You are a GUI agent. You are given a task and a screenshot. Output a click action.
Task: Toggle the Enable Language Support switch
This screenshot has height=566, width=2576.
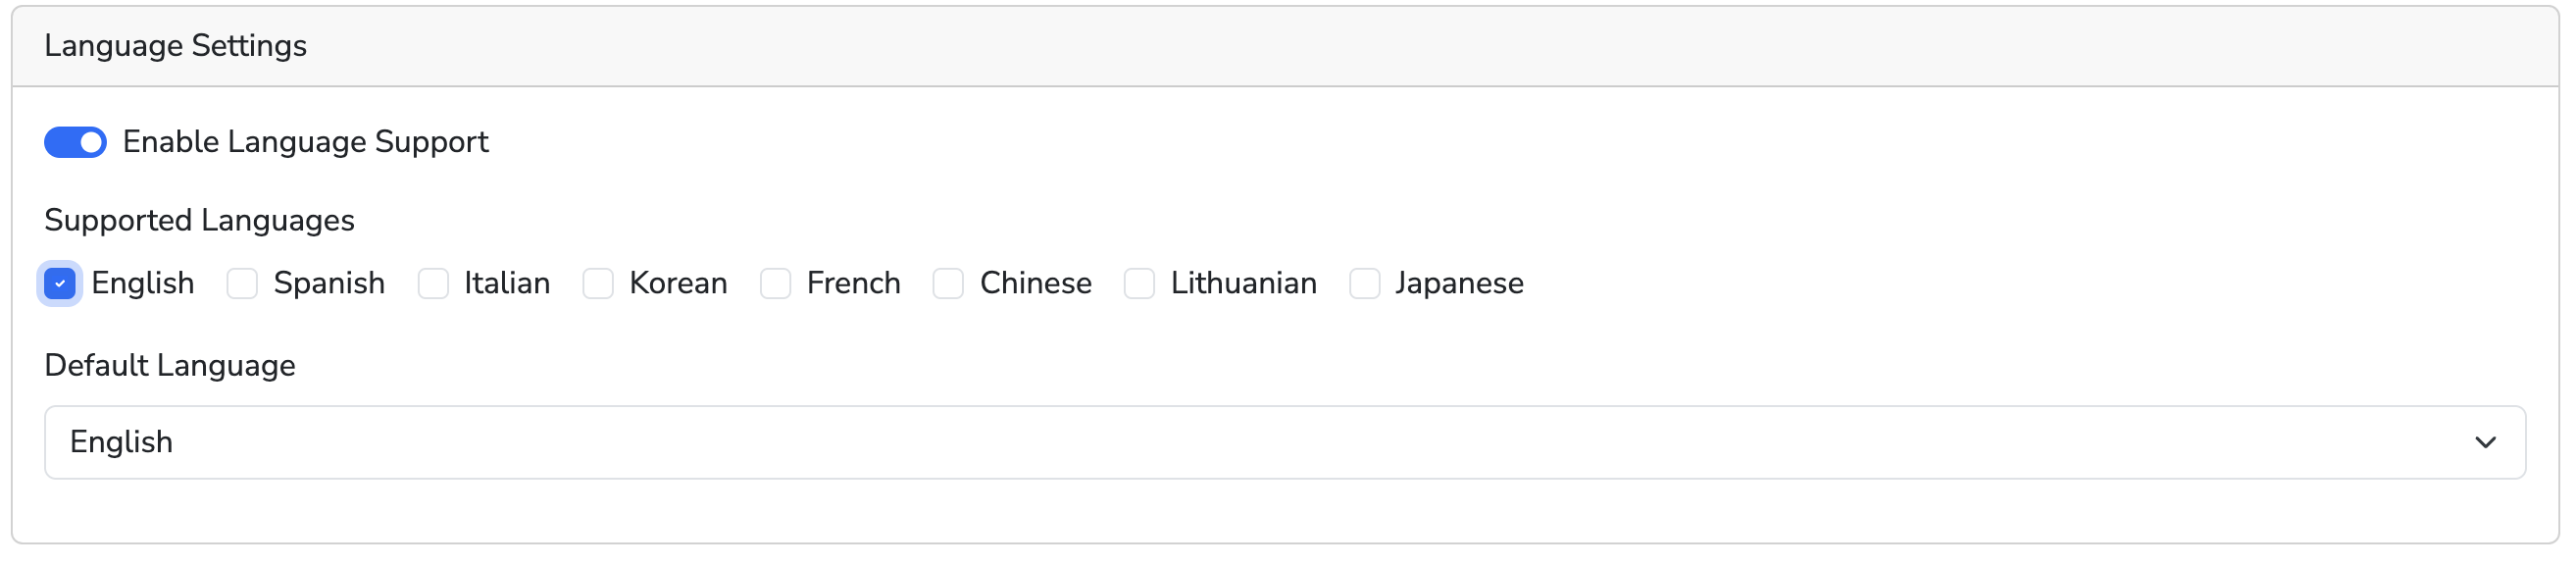coord(75,142)
